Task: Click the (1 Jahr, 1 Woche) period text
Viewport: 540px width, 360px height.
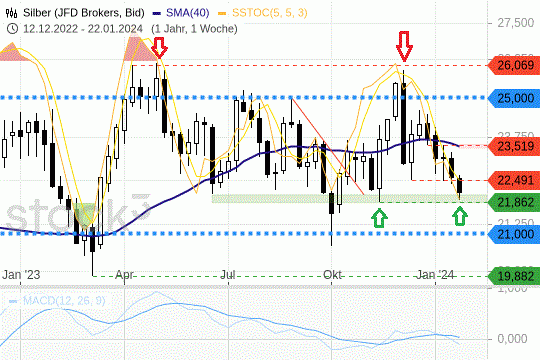Action: pyautogui.click(x=194, y=29)
